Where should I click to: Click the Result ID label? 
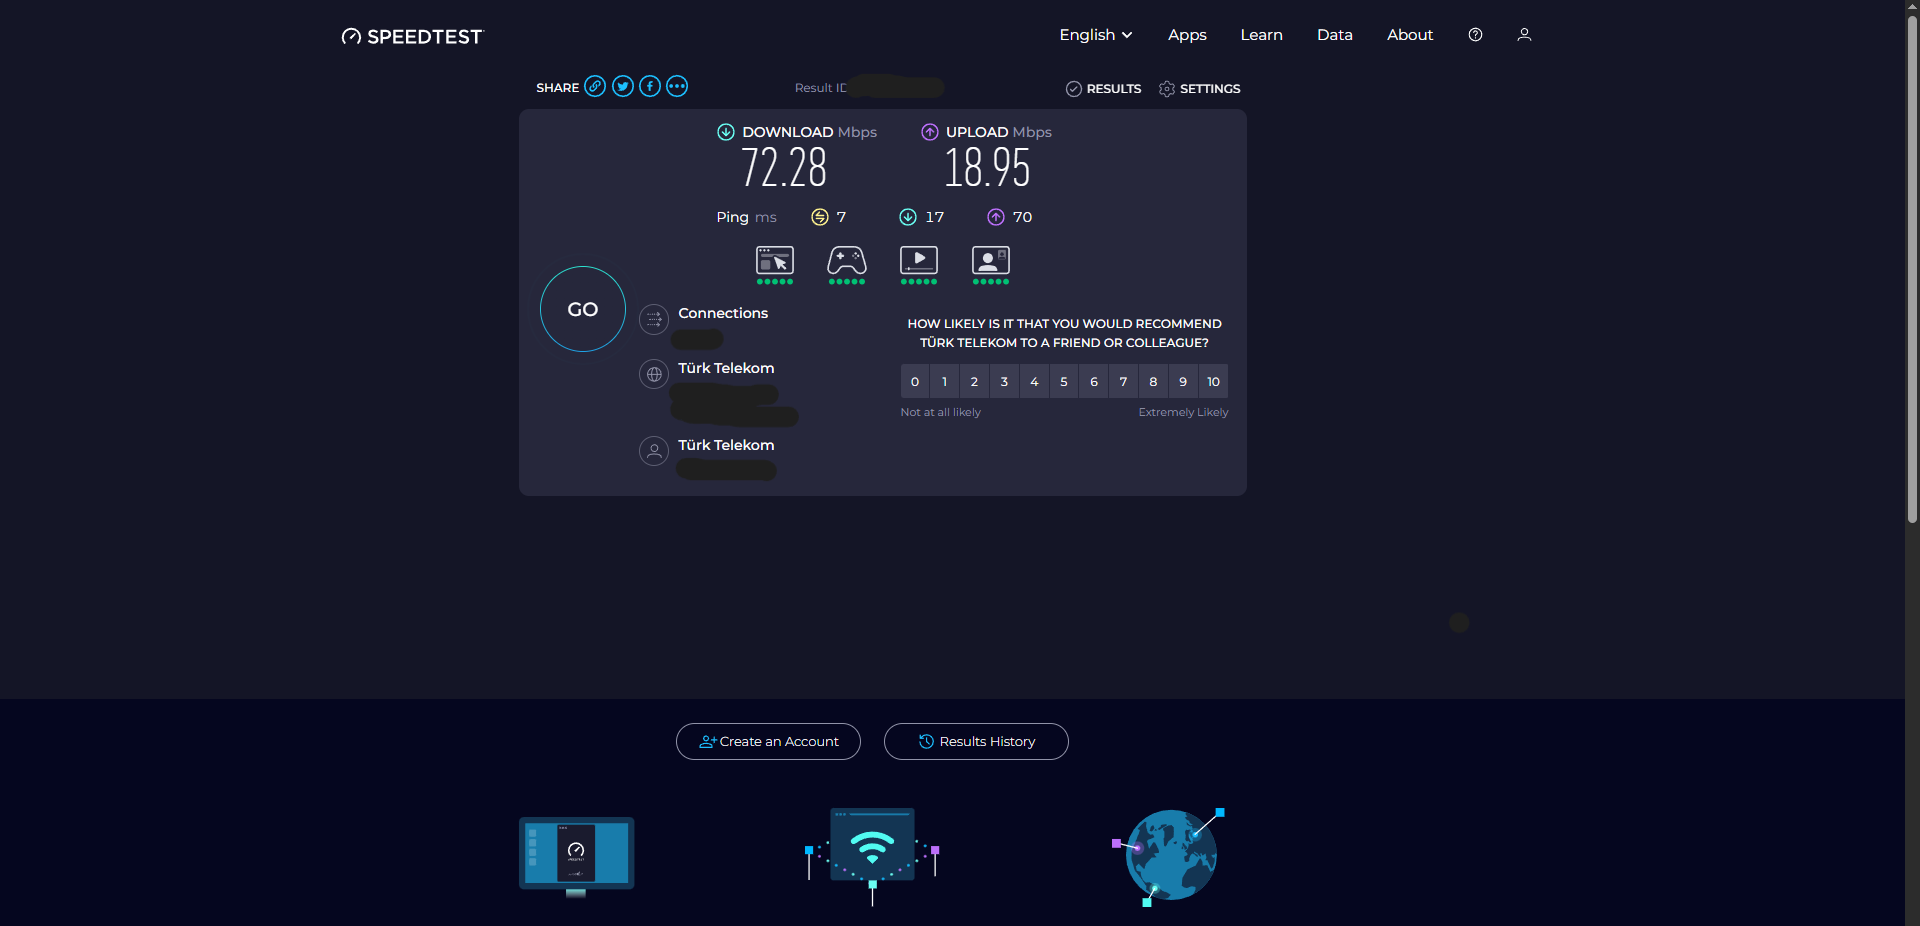[821, 88]
